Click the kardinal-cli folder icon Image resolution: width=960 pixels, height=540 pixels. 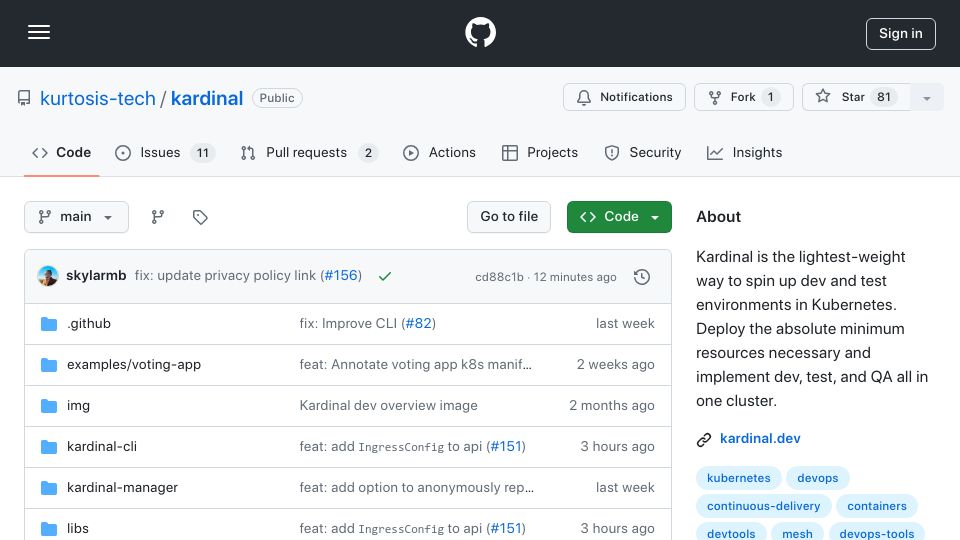(x=49, y=447)
